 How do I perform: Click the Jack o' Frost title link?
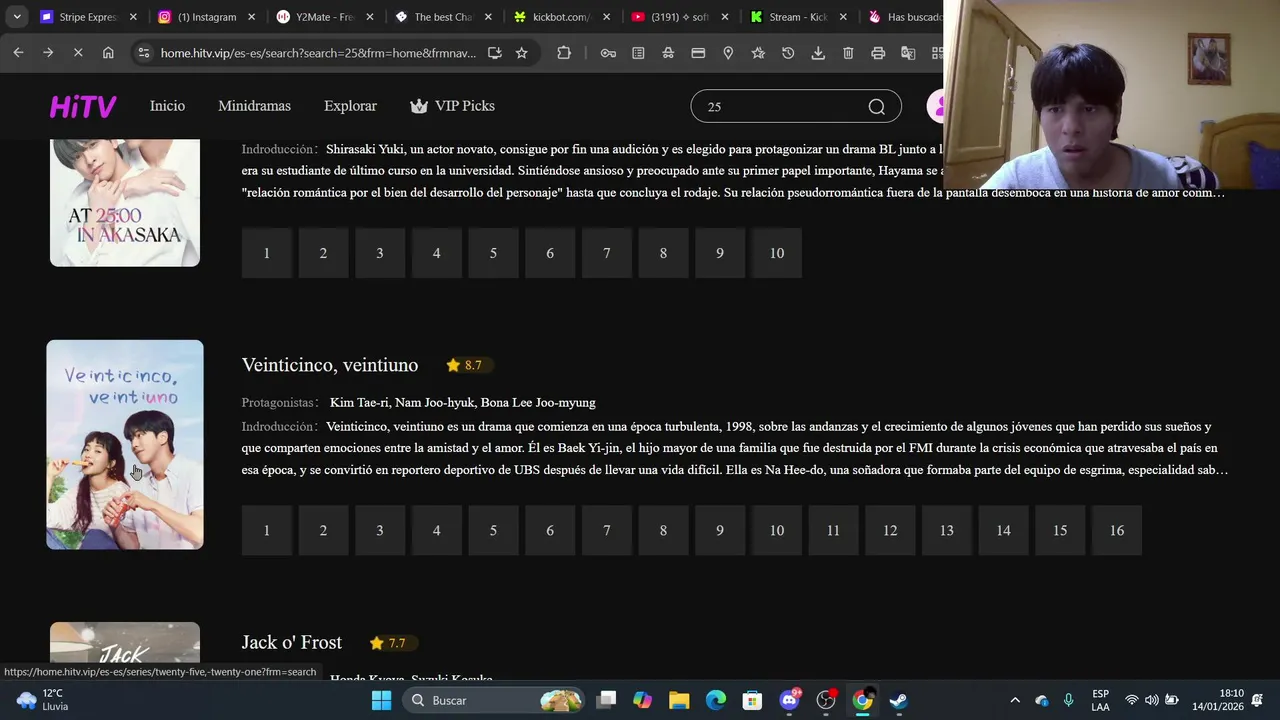coord(292,642)
